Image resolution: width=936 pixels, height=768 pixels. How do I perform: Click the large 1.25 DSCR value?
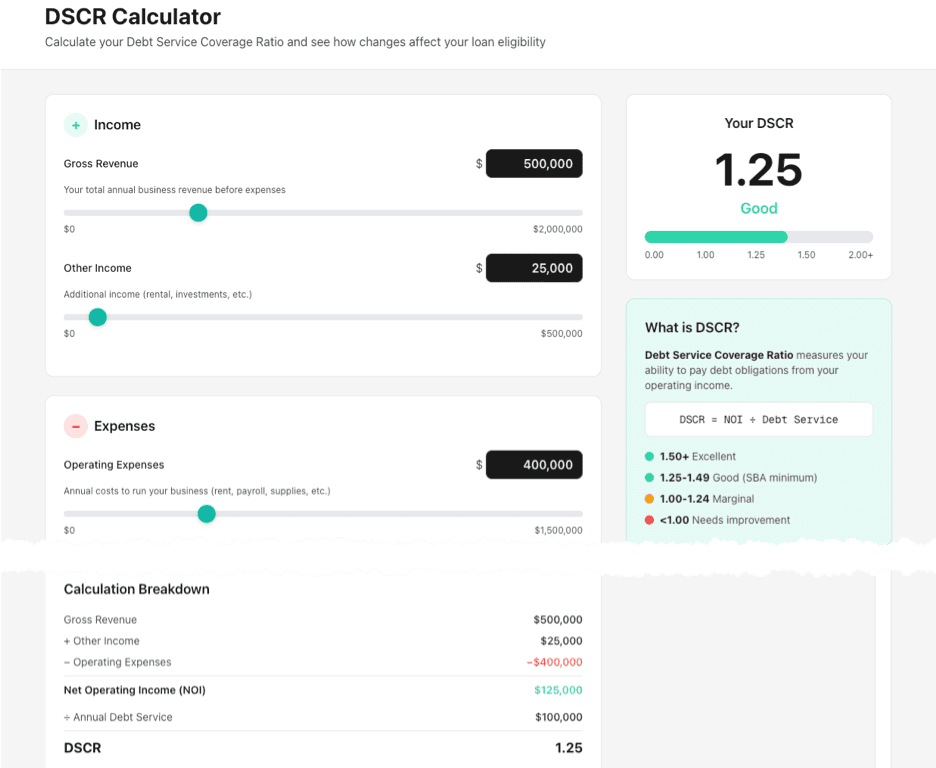click(x=758, y=171)
